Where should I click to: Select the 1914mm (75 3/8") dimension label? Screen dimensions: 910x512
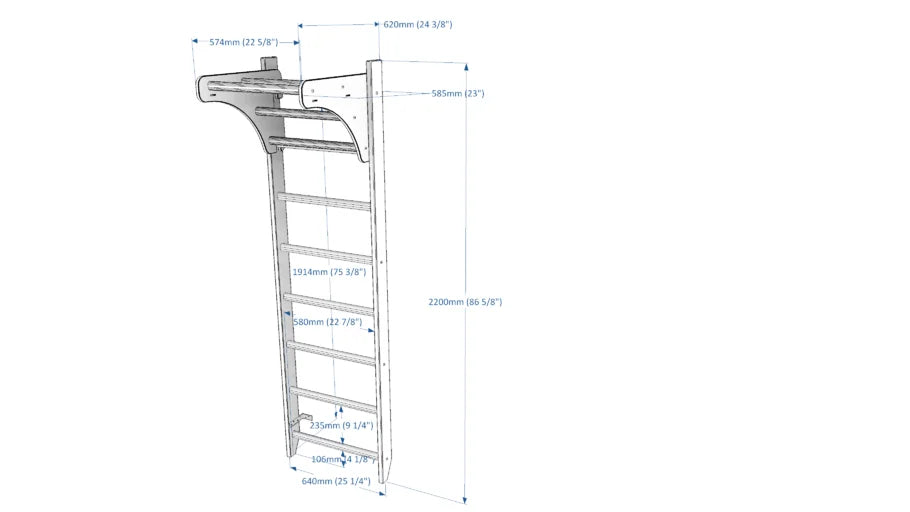[329, 271]
